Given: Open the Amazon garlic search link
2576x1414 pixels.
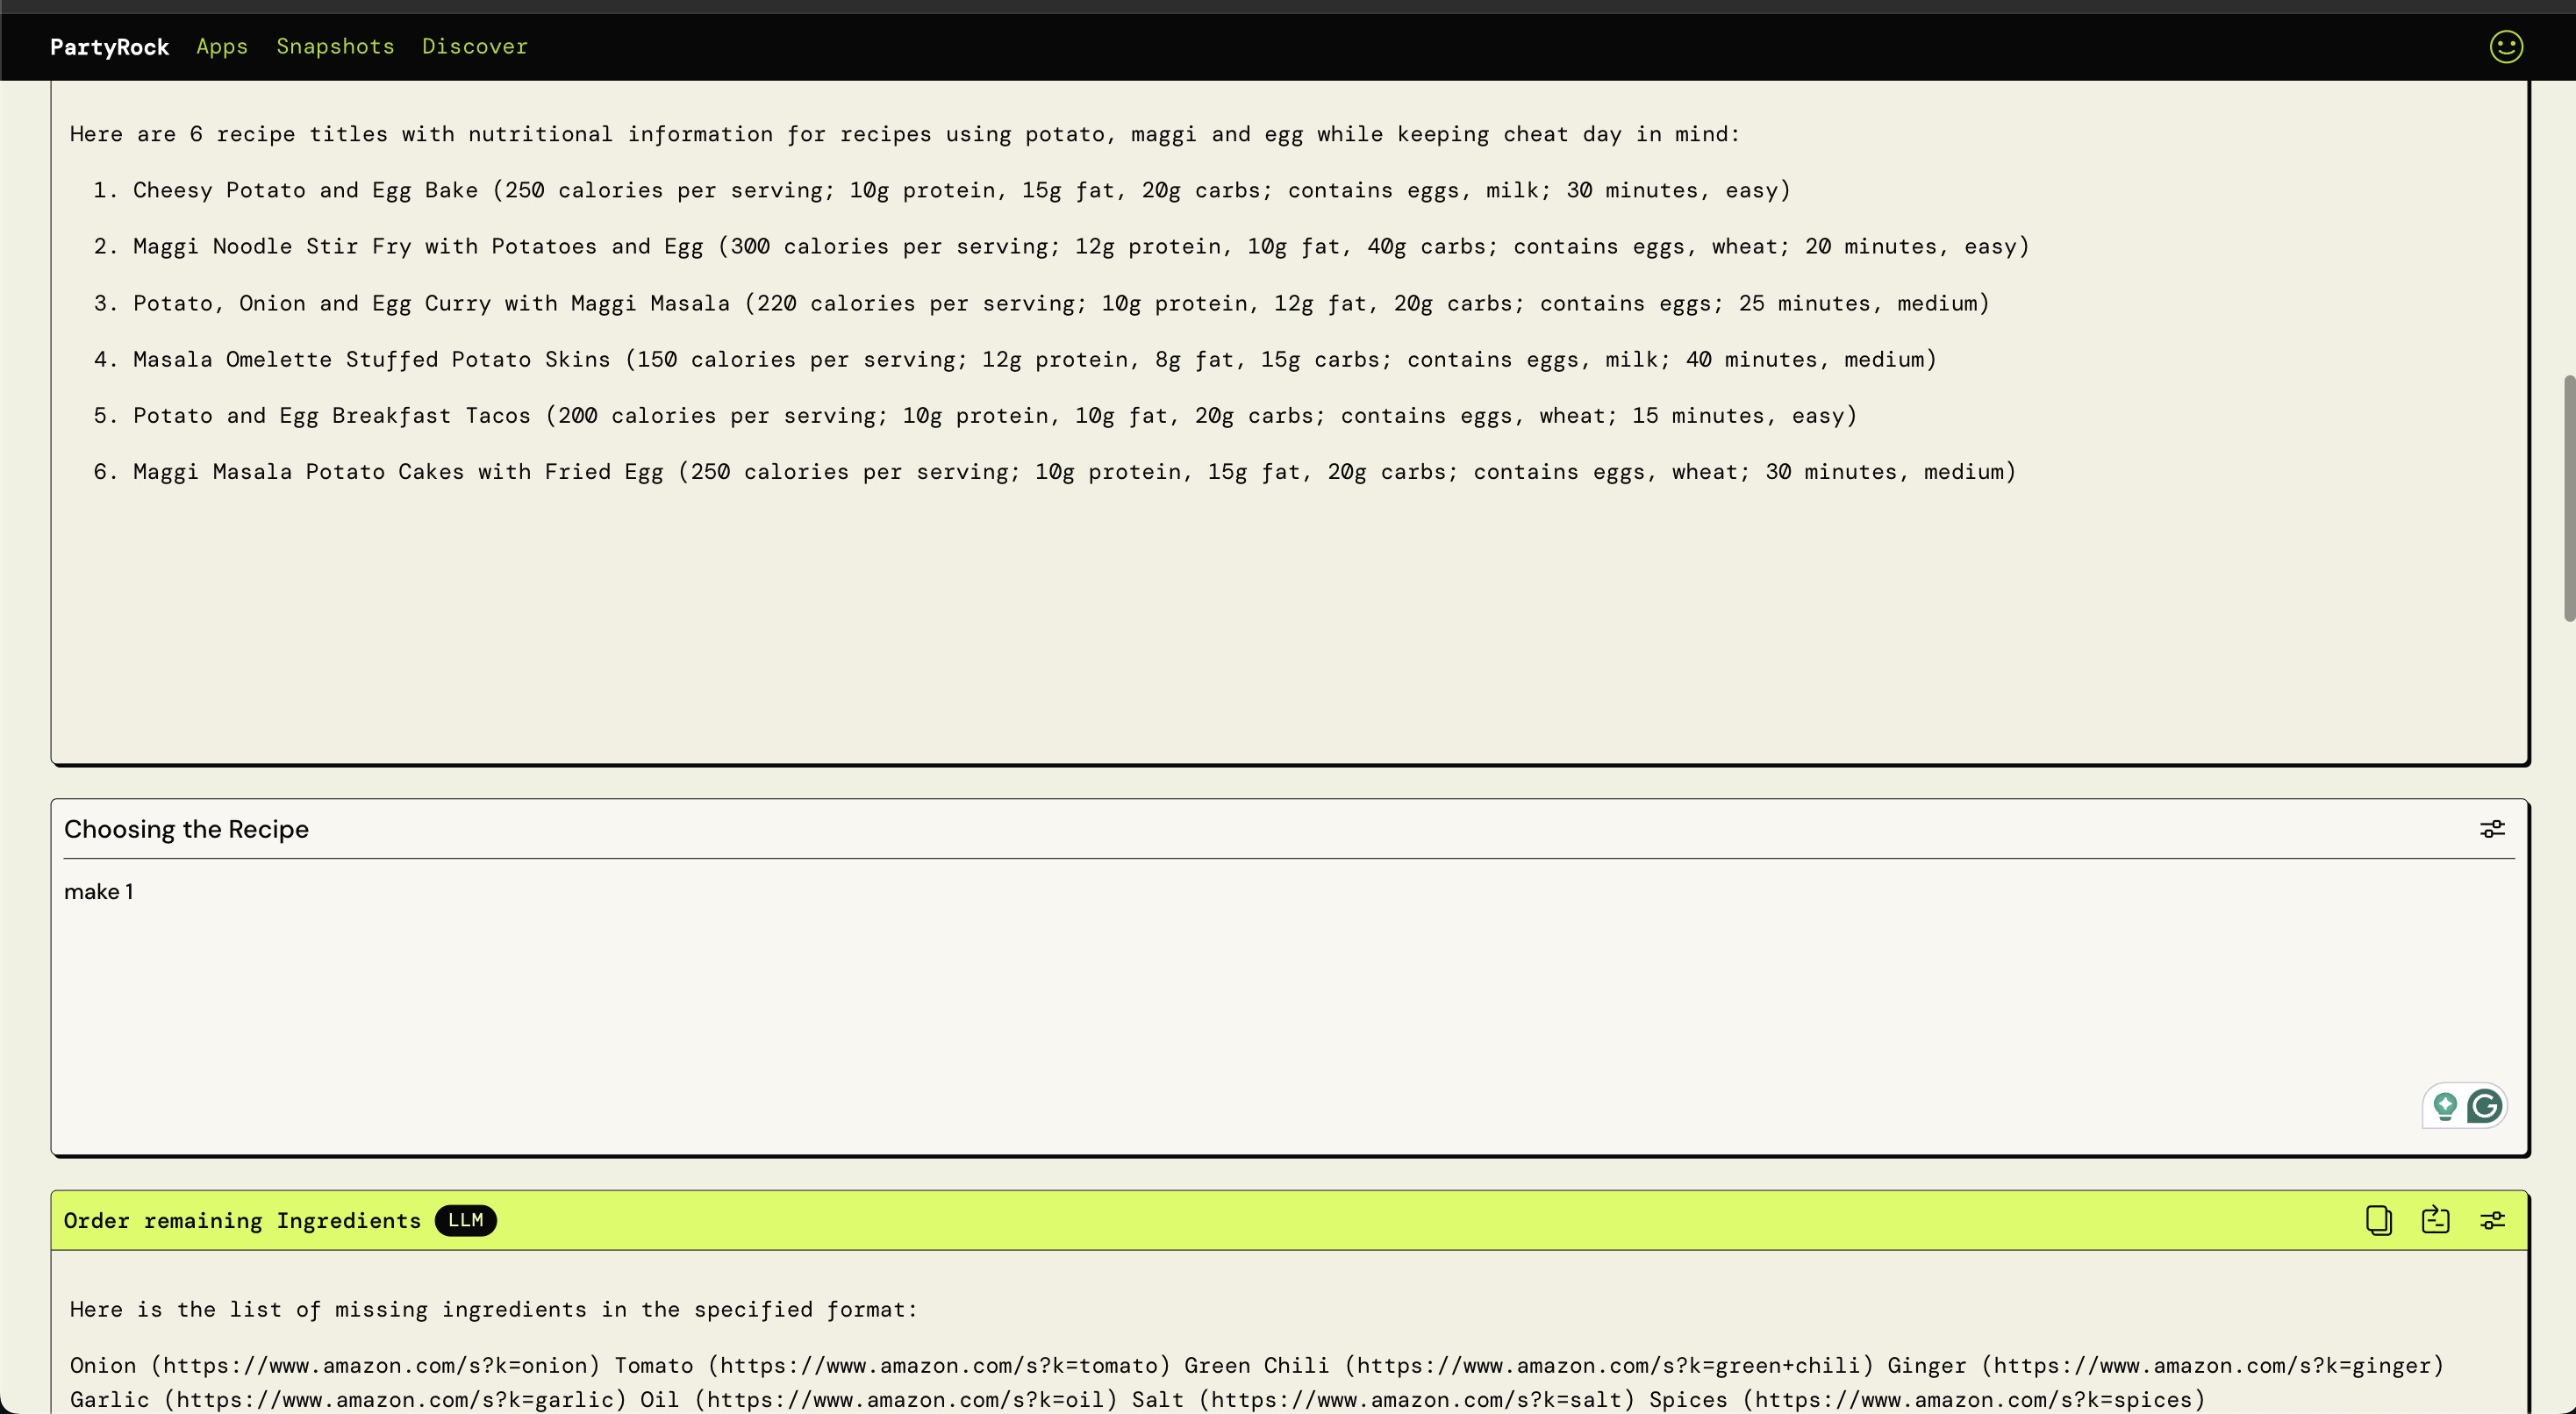Looking at the screenshot, I should coord(395,1399).
